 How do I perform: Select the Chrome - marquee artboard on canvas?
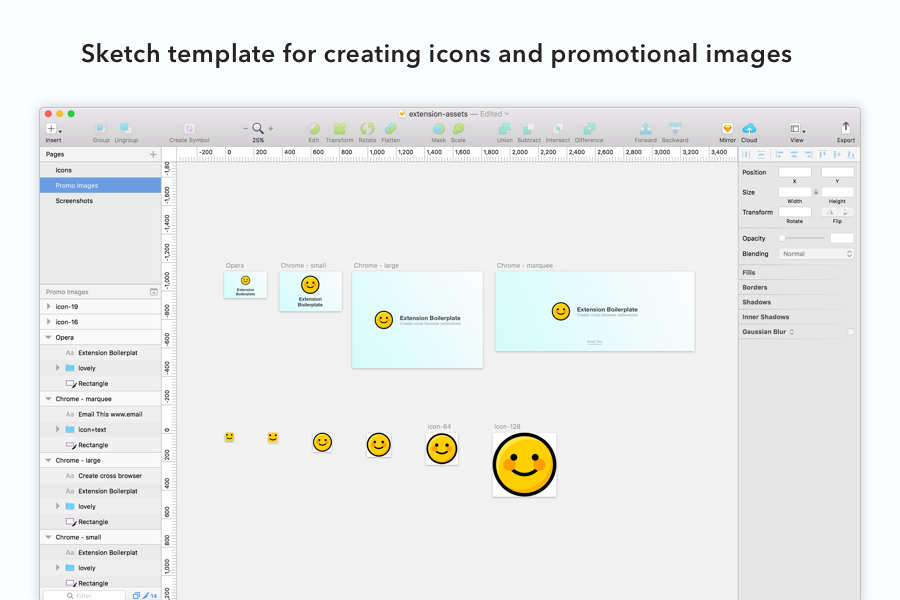595,311
